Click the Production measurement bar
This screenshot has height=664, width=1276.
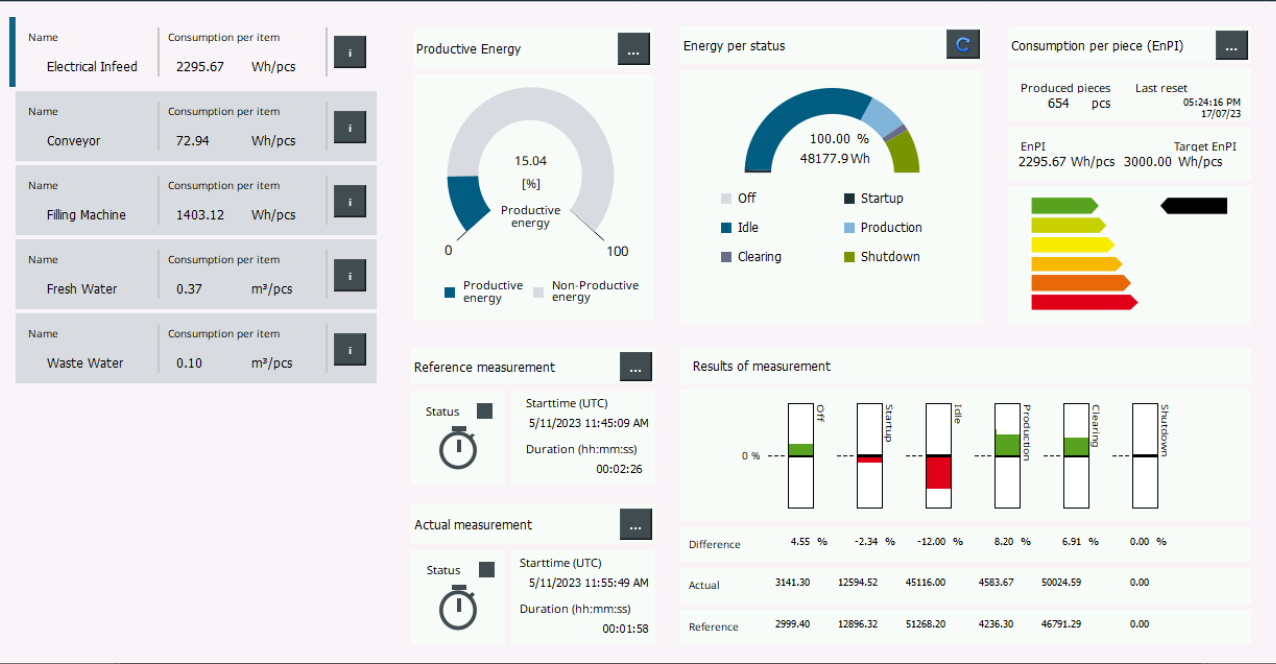pyautogui.click(x=1007, y=455)
